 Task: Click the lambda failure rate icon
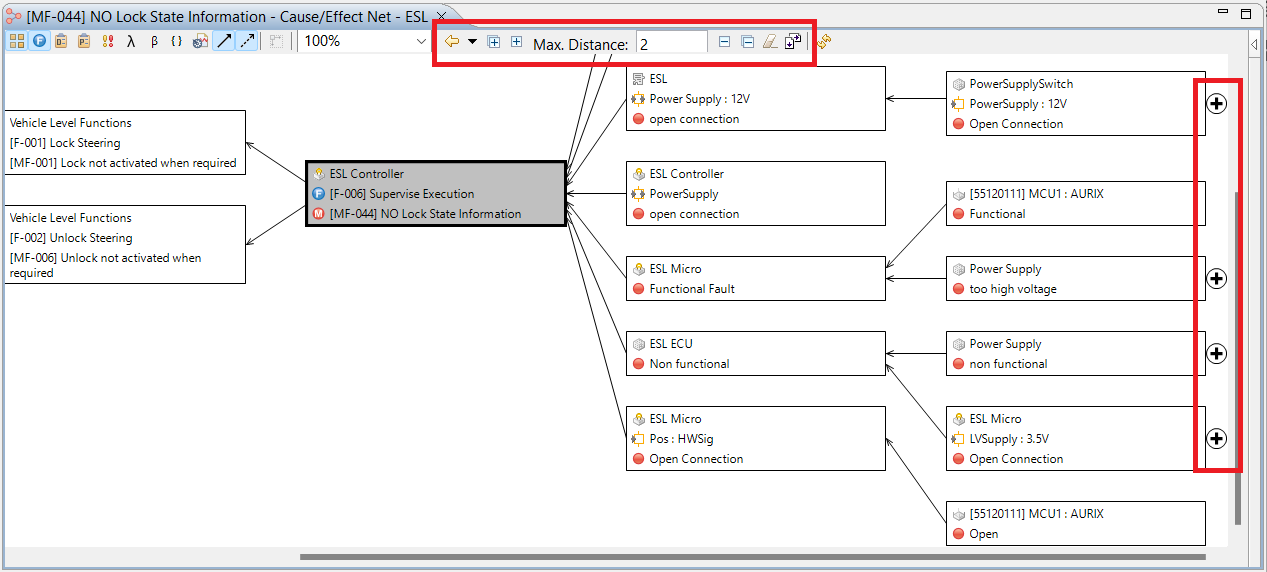click(x=131, y=42)
